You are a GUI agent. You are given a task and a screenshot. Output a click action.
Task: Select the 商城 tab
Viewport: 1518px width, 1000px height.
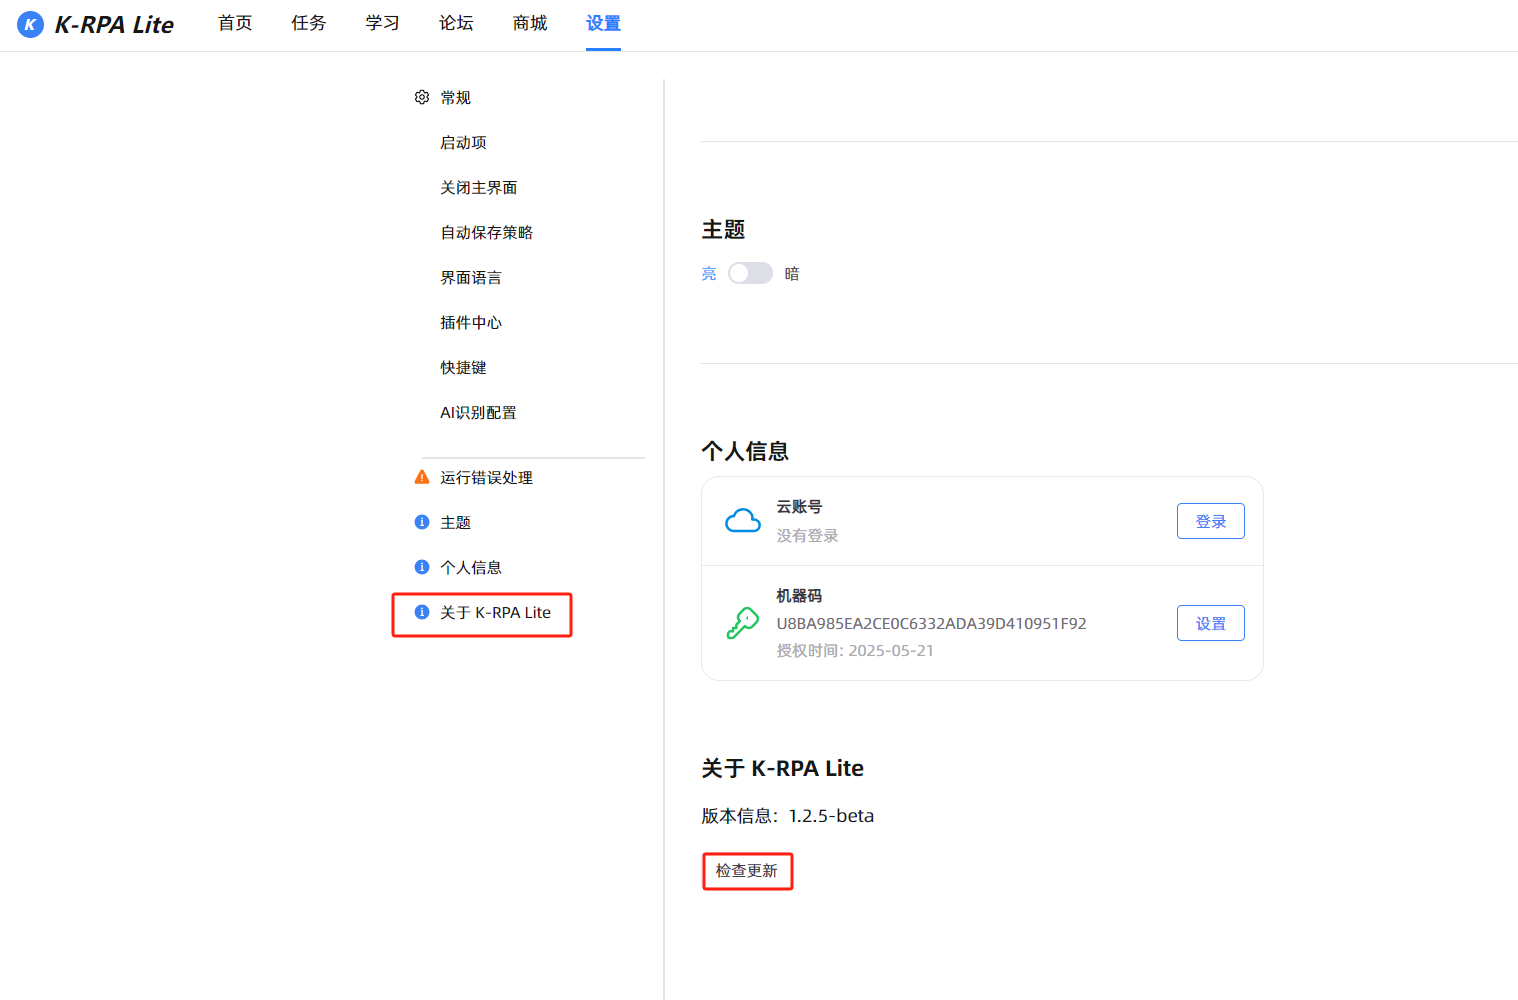point(530,23)
